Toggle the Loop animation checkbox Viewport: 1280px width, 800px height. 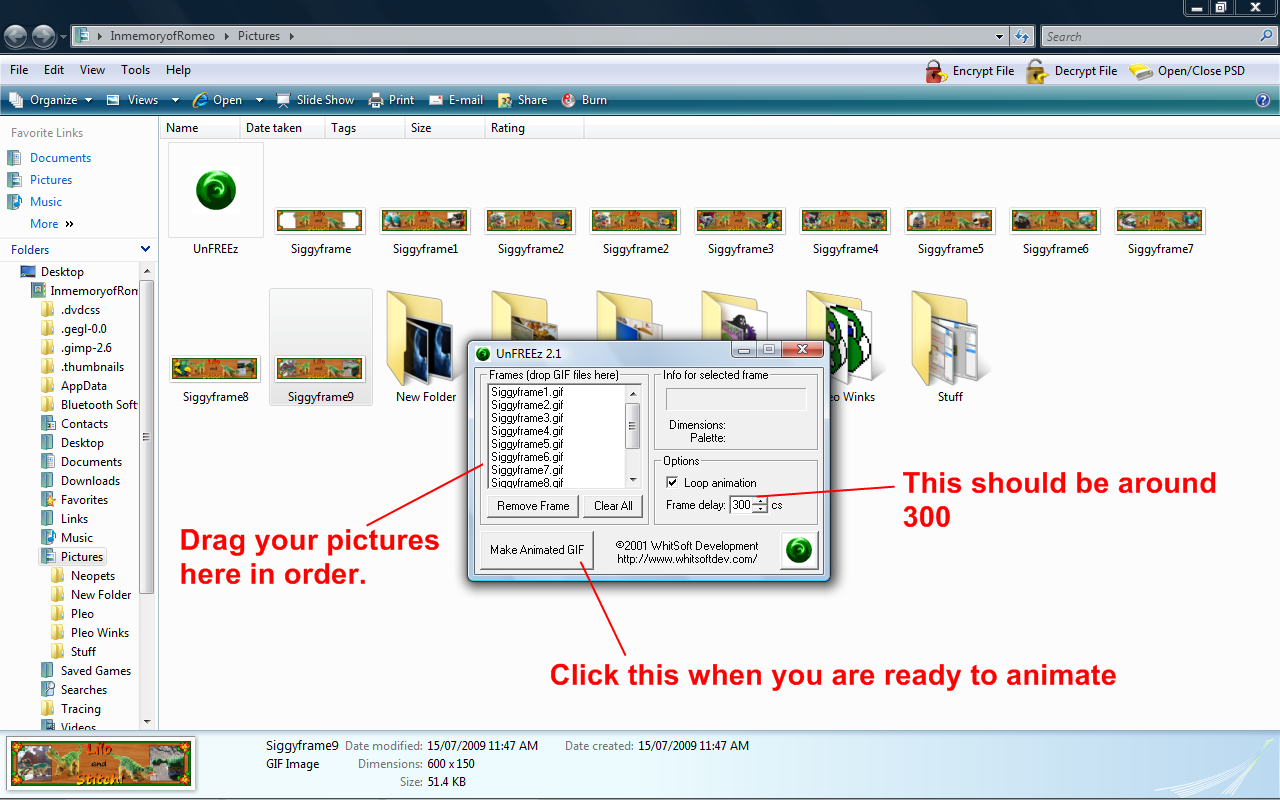point(672,483)
